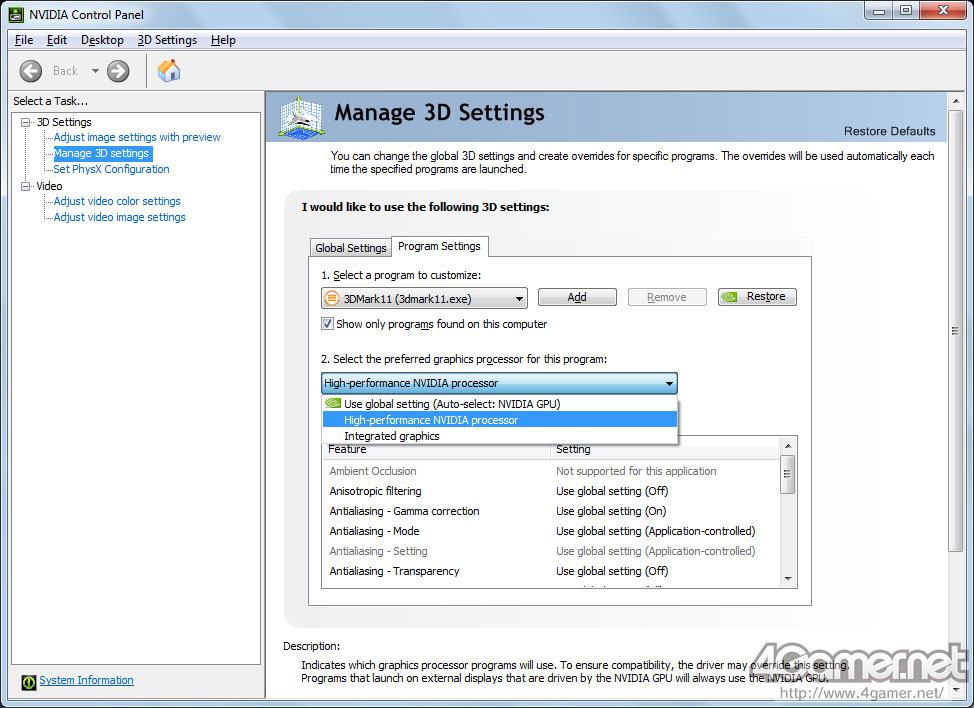The image size is (974, 708).
Task: Select Antialiasing - Gamma correction row
Action: click(552, 511)
